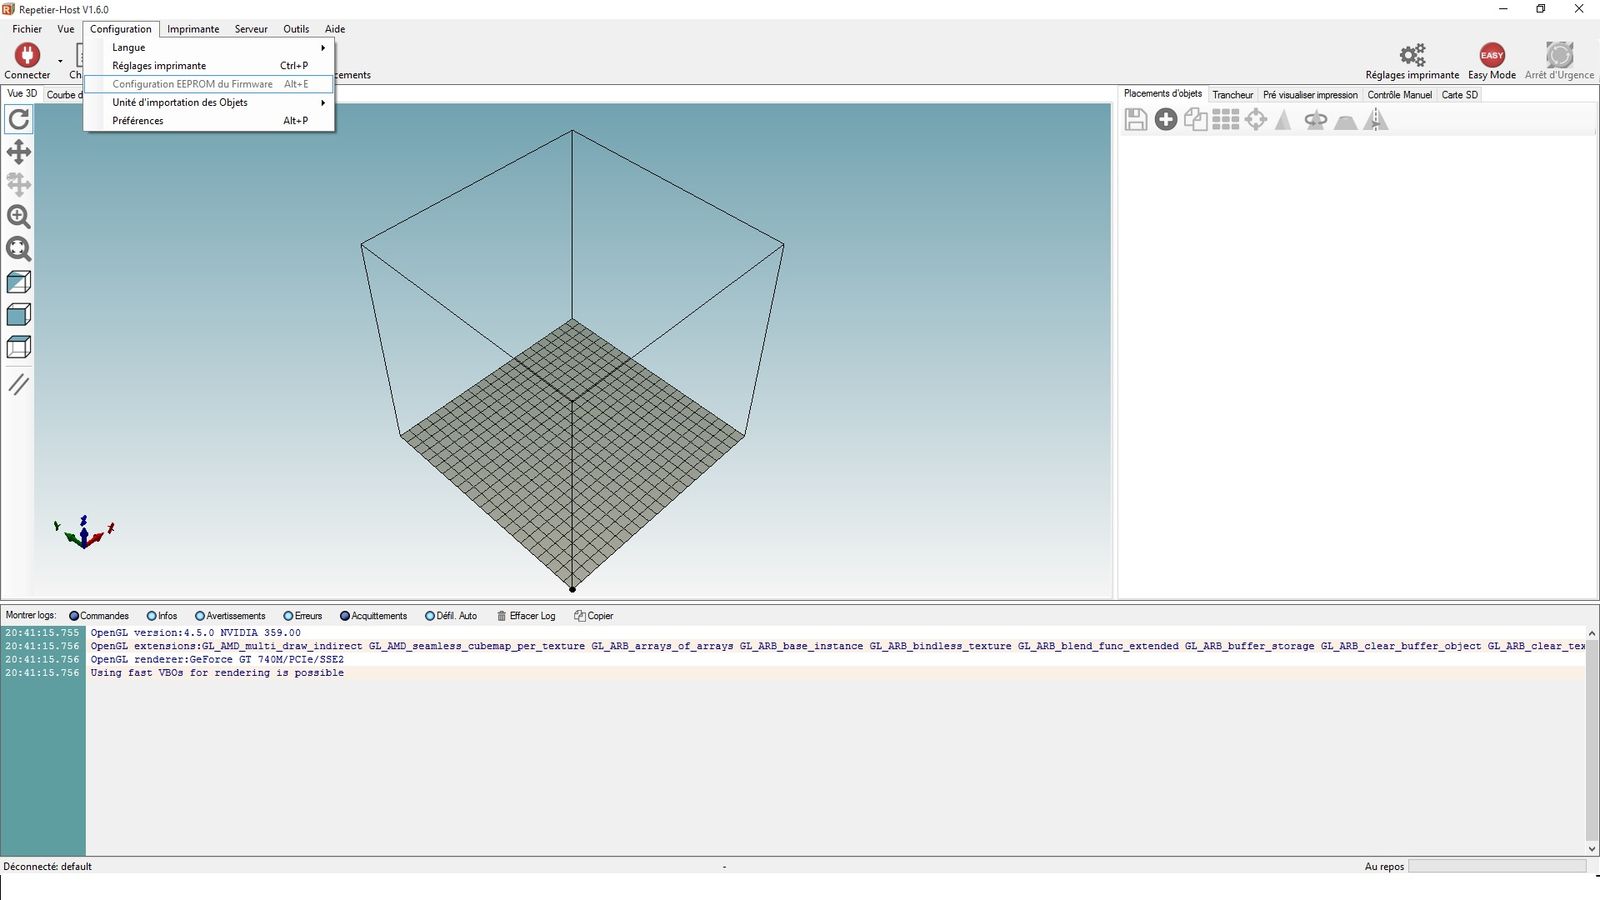Click scroll-up arrow of log scrollbar
This screenshot has height=900, width=1600.
click(1592, 633)
